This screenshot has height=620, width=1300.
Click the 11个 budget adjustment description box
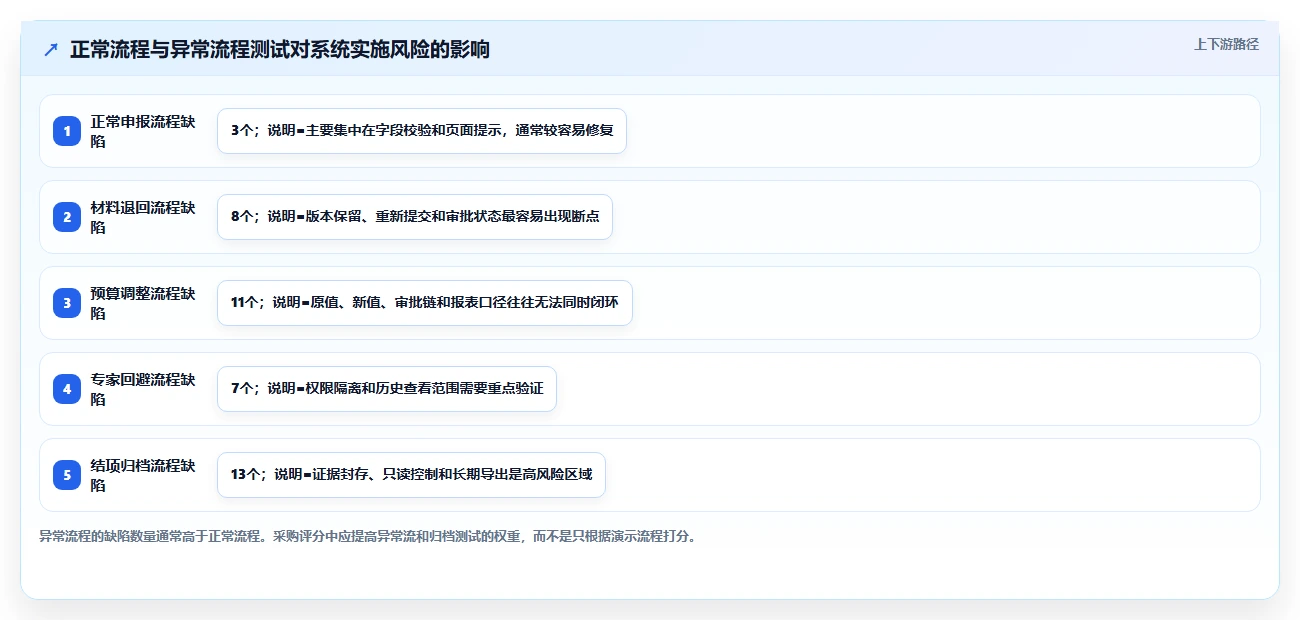tap(425, 303)
